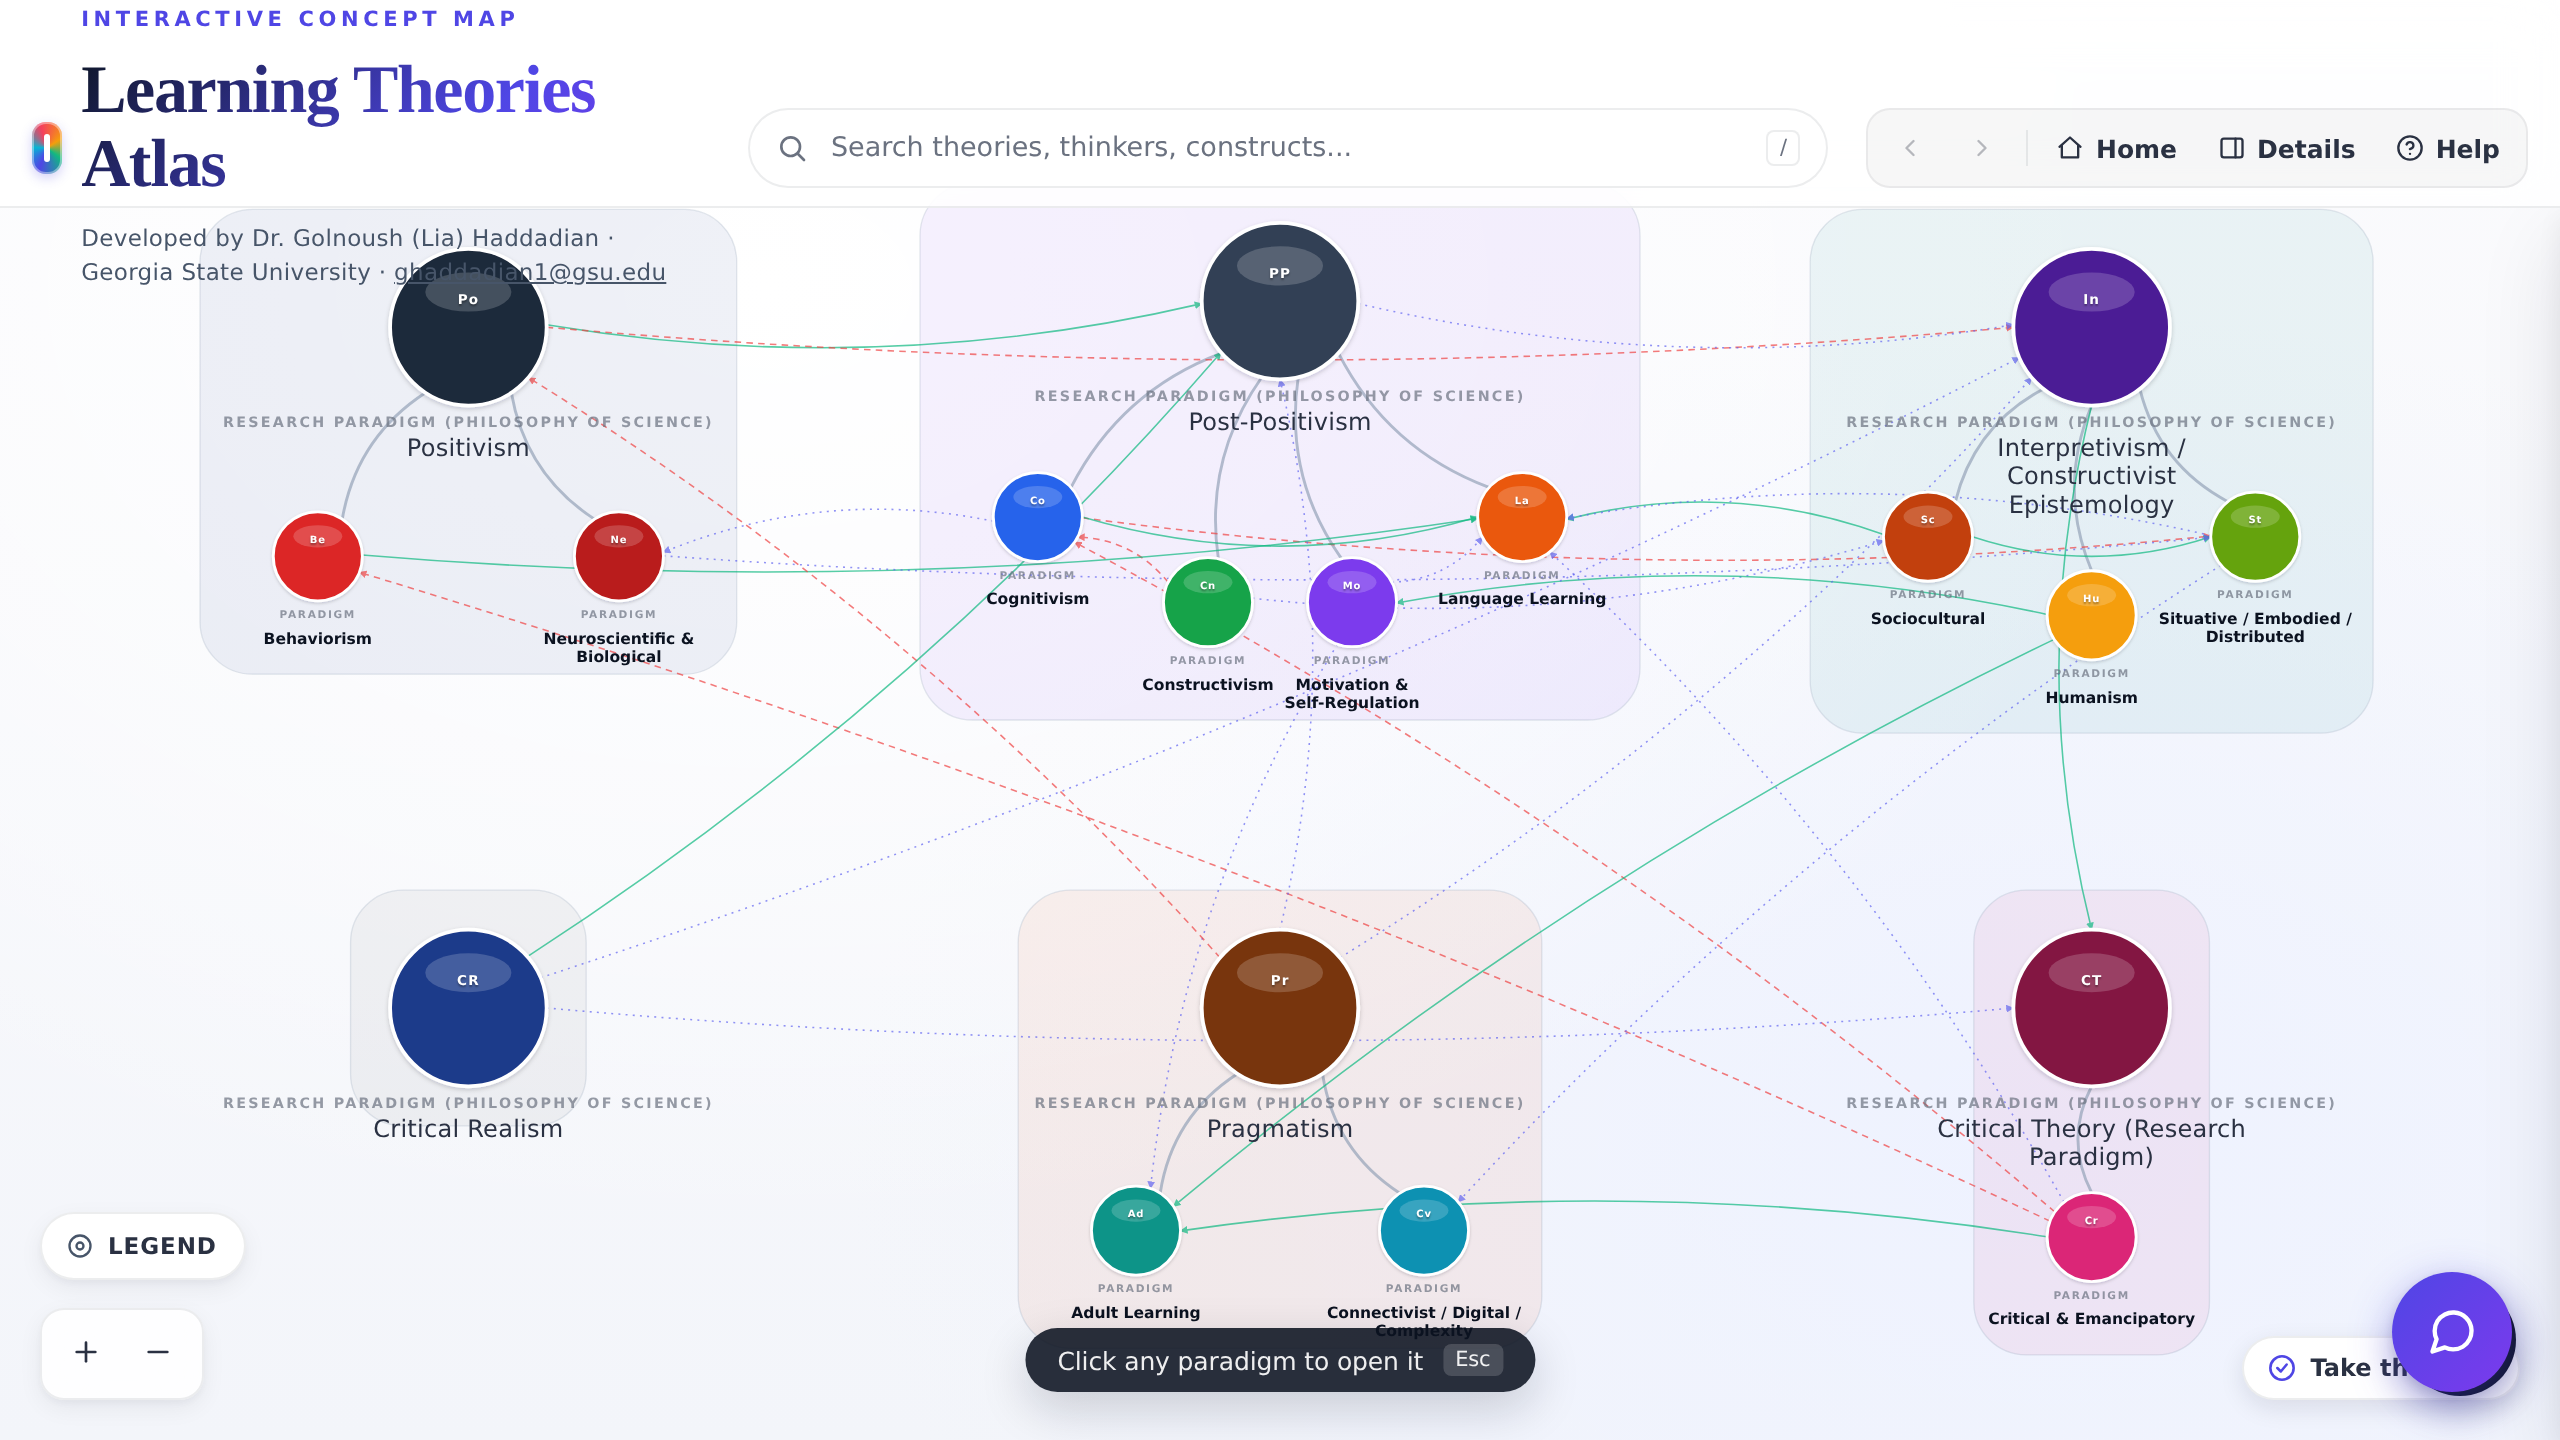2560x1440 pixels.
Task: Zoom out with the minus button
Action: tap(158, 1352)
